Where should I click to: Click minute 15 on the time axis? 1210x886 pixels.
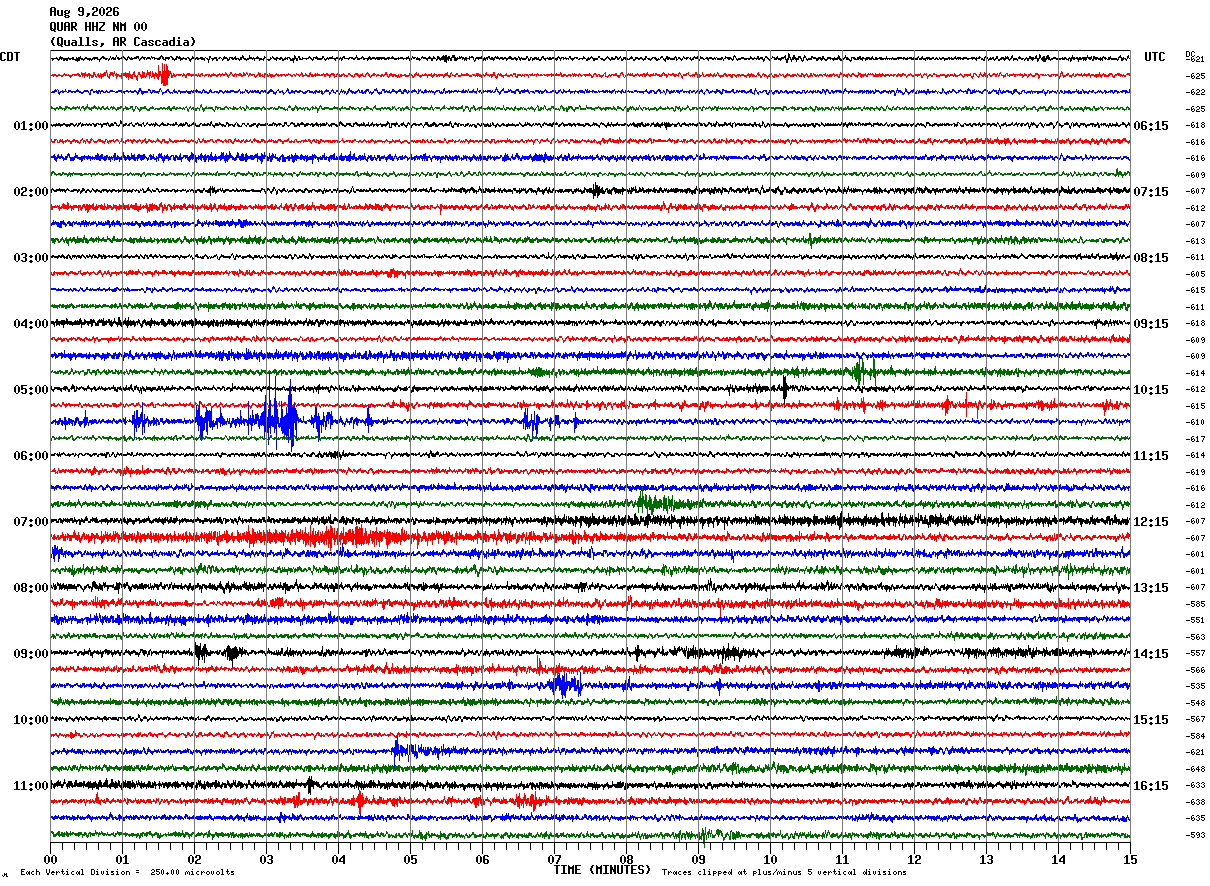1130,859
